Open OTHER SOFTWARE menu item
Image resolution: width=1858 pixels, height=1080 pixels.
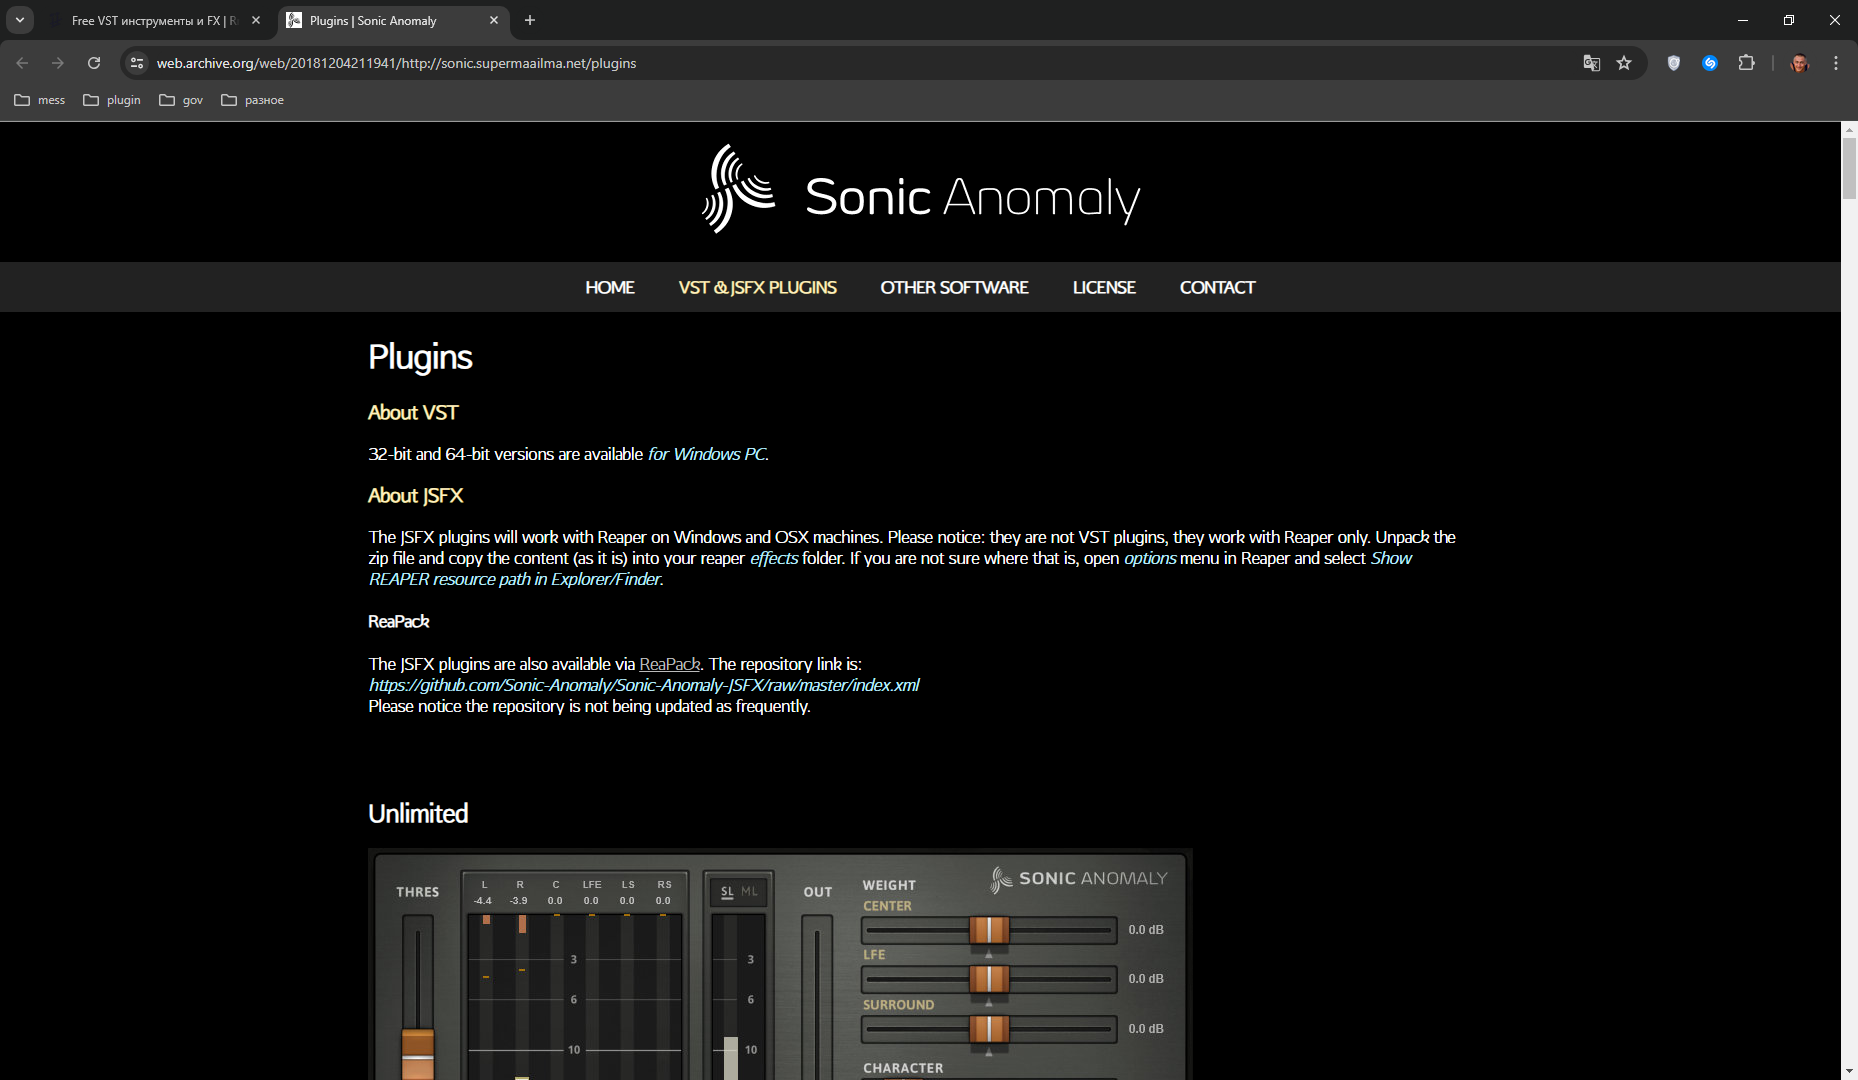[x=954, y=288]
